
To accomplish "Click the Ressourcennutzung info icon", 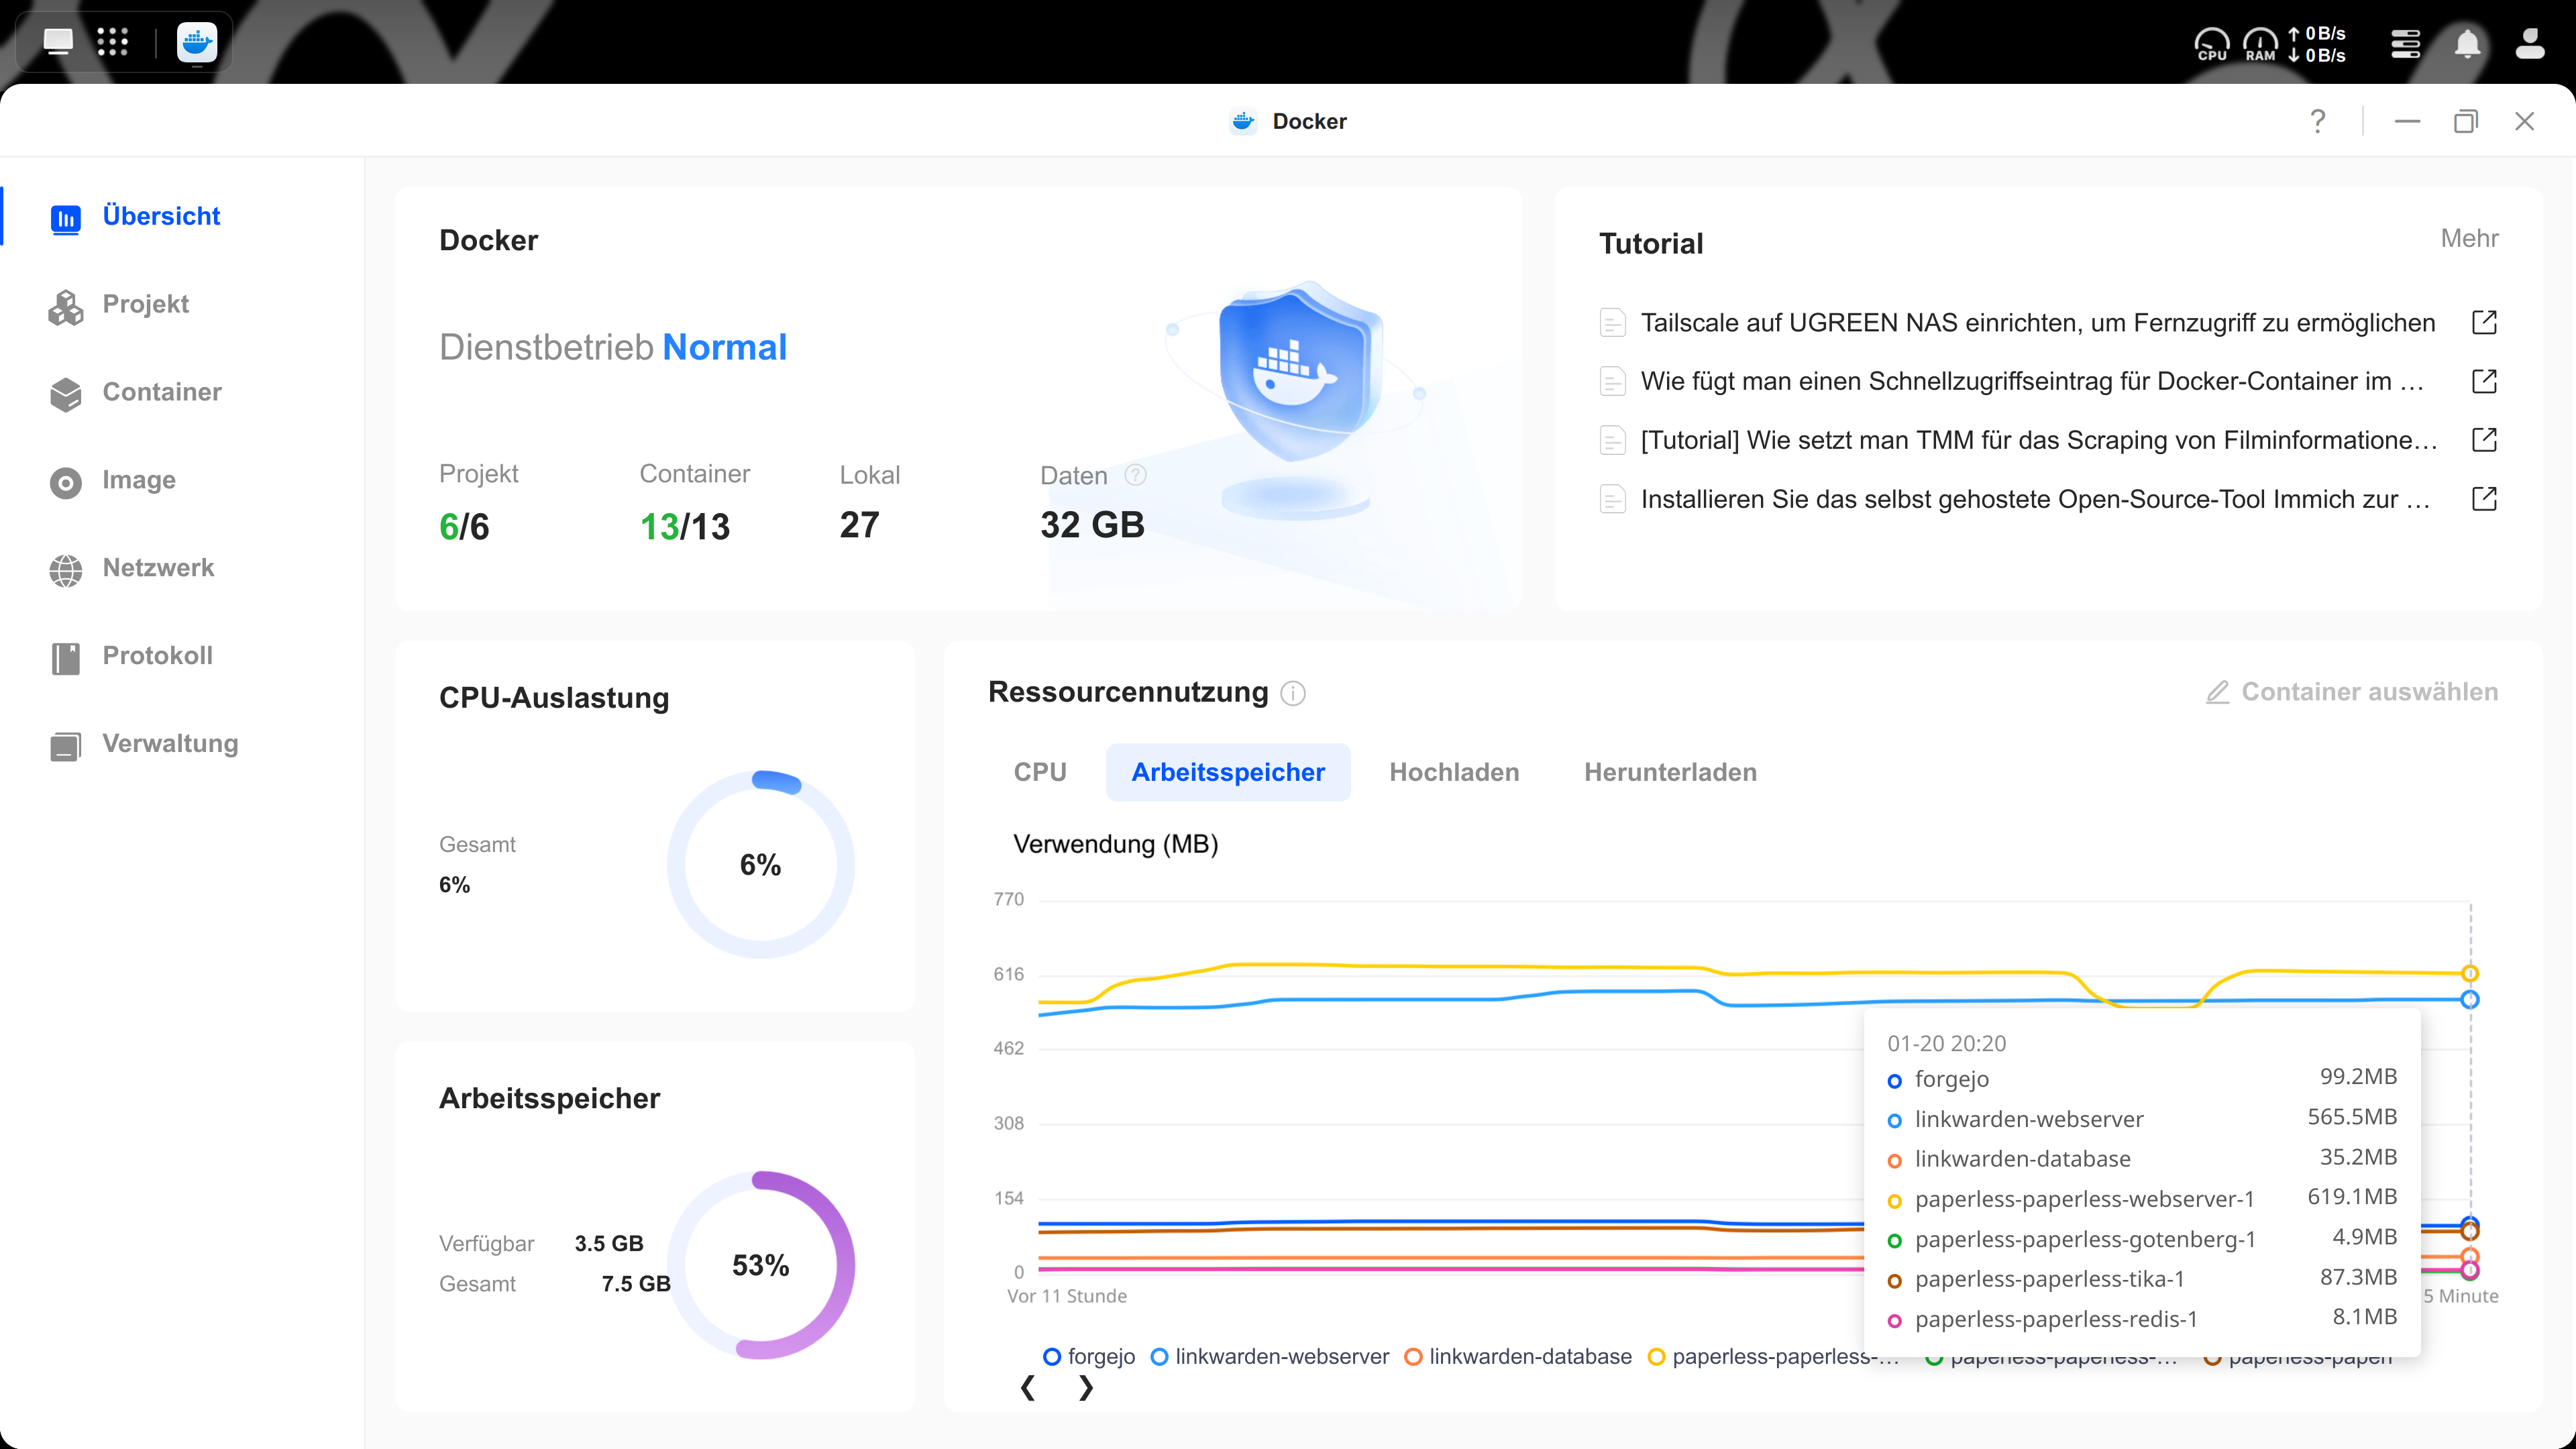I will click(1293, 693).
